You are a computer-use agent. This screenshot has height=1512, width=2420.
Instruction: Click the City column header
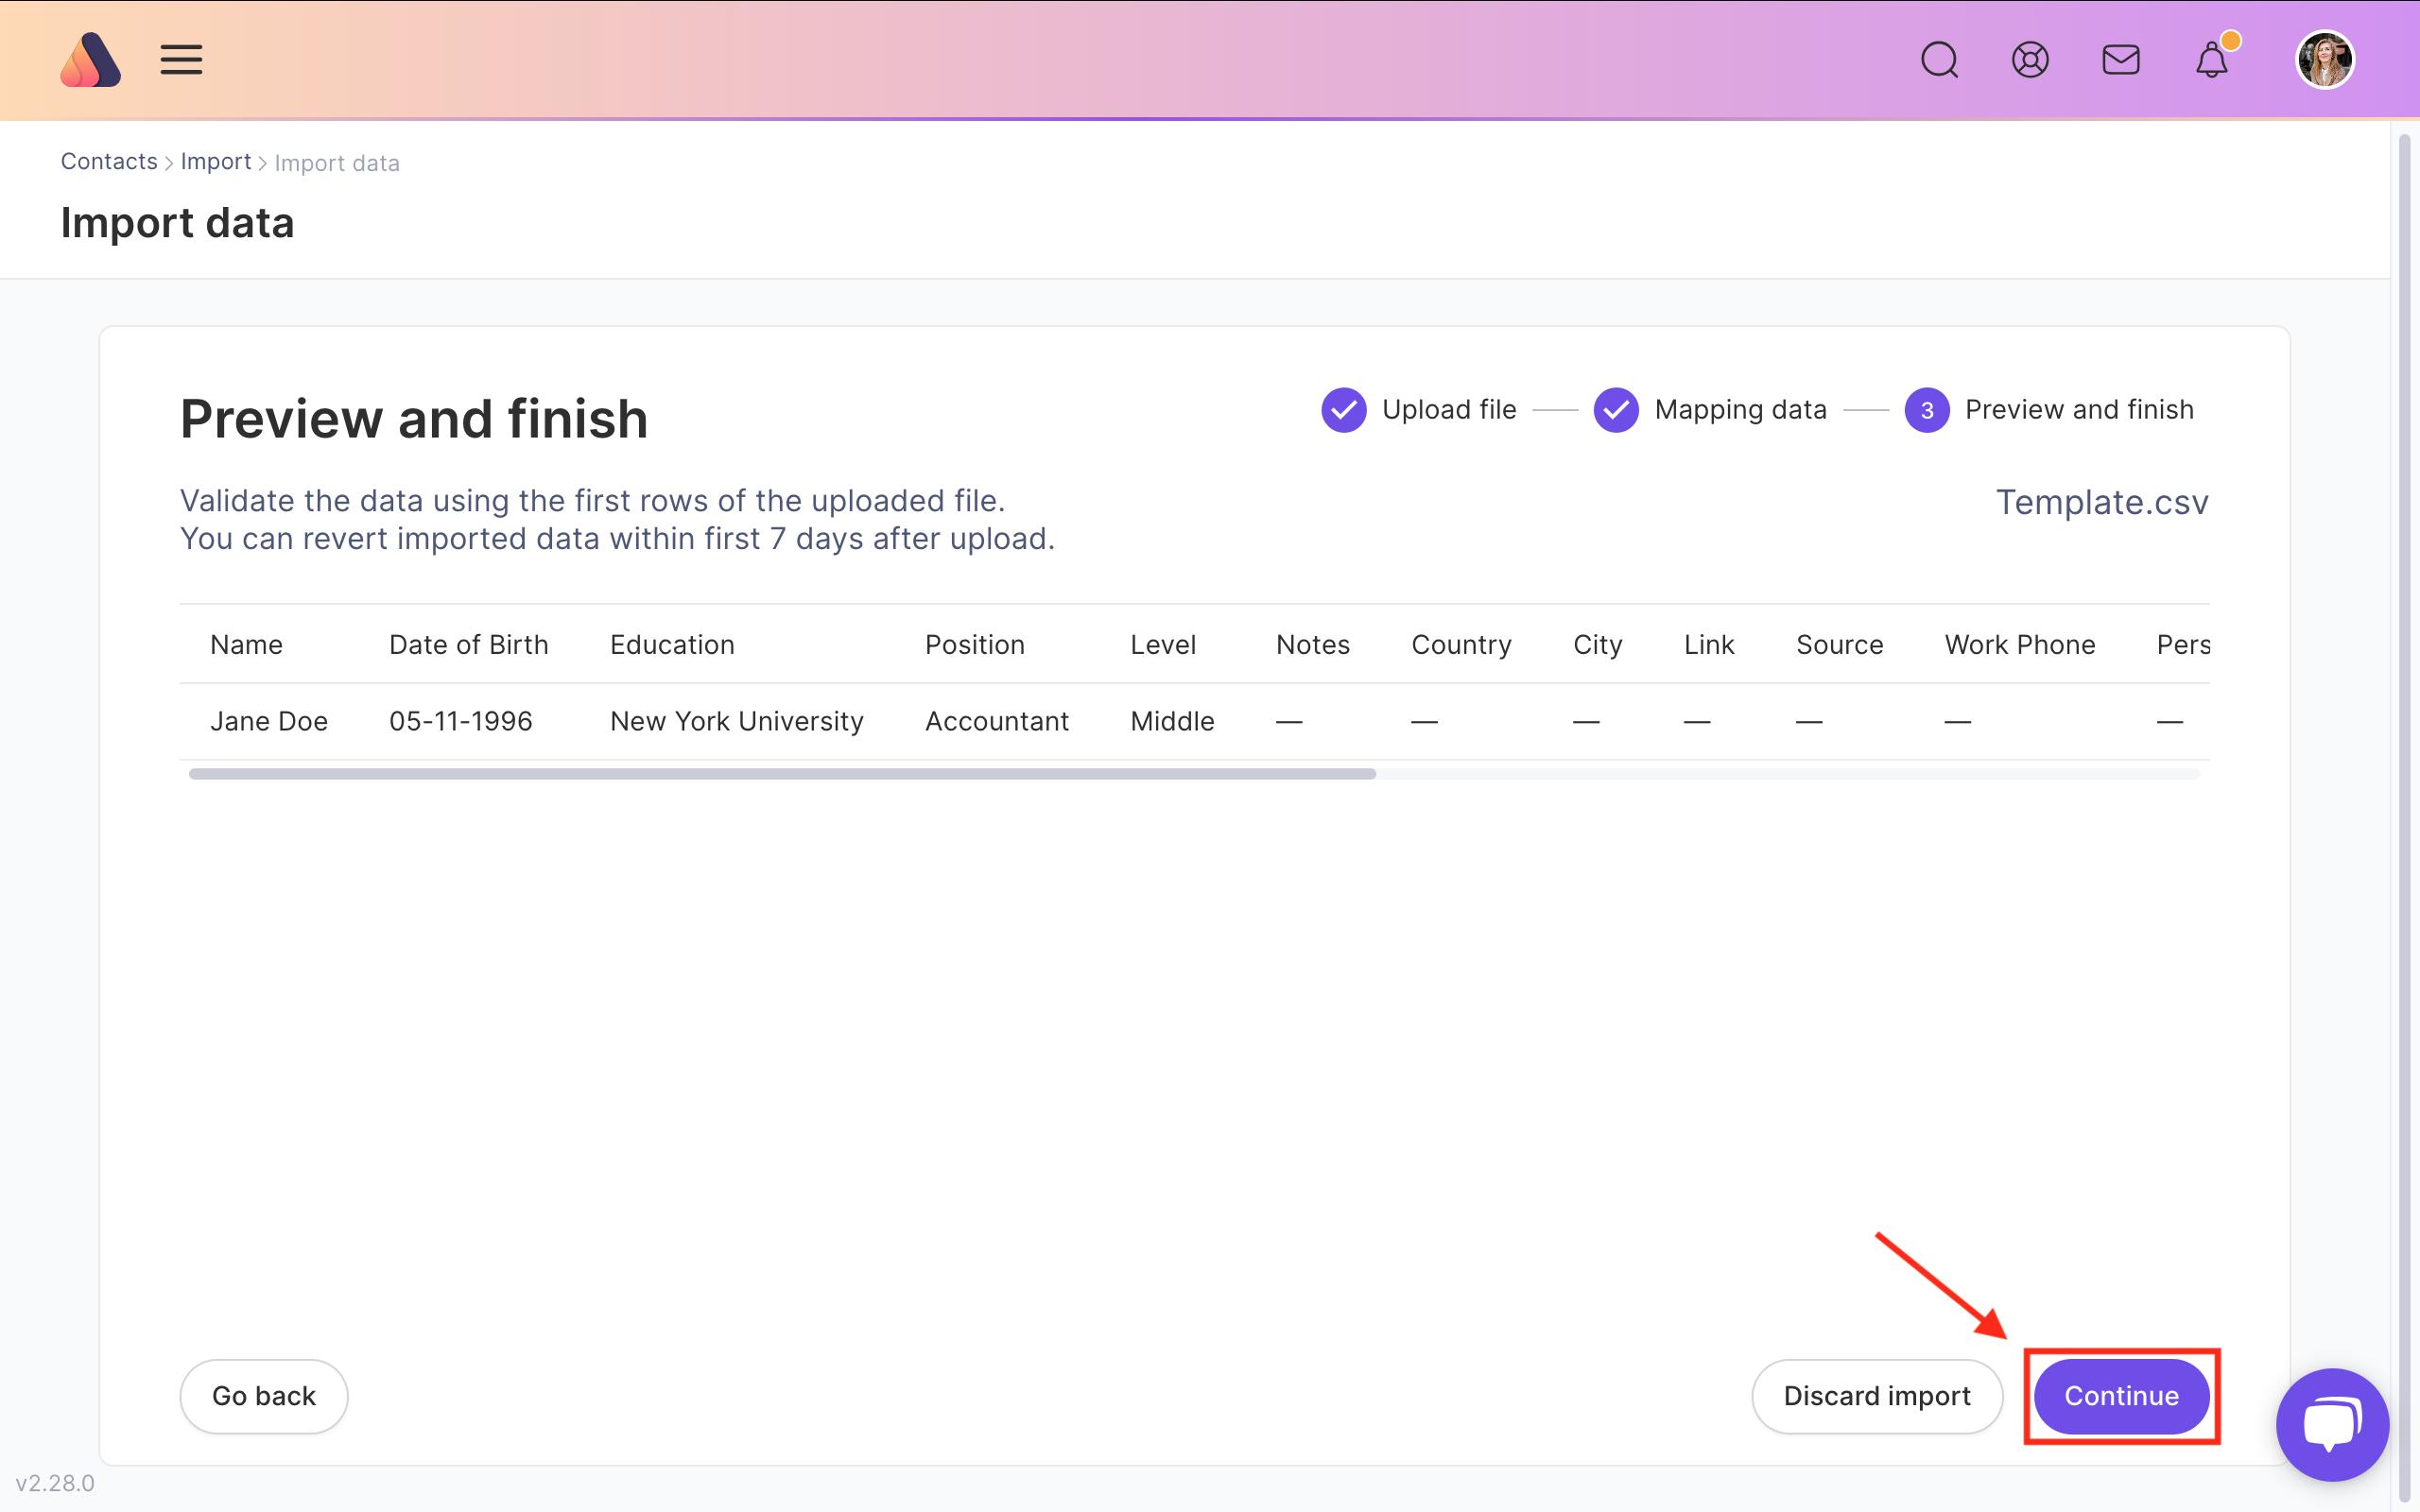[x=1598, y=645]
